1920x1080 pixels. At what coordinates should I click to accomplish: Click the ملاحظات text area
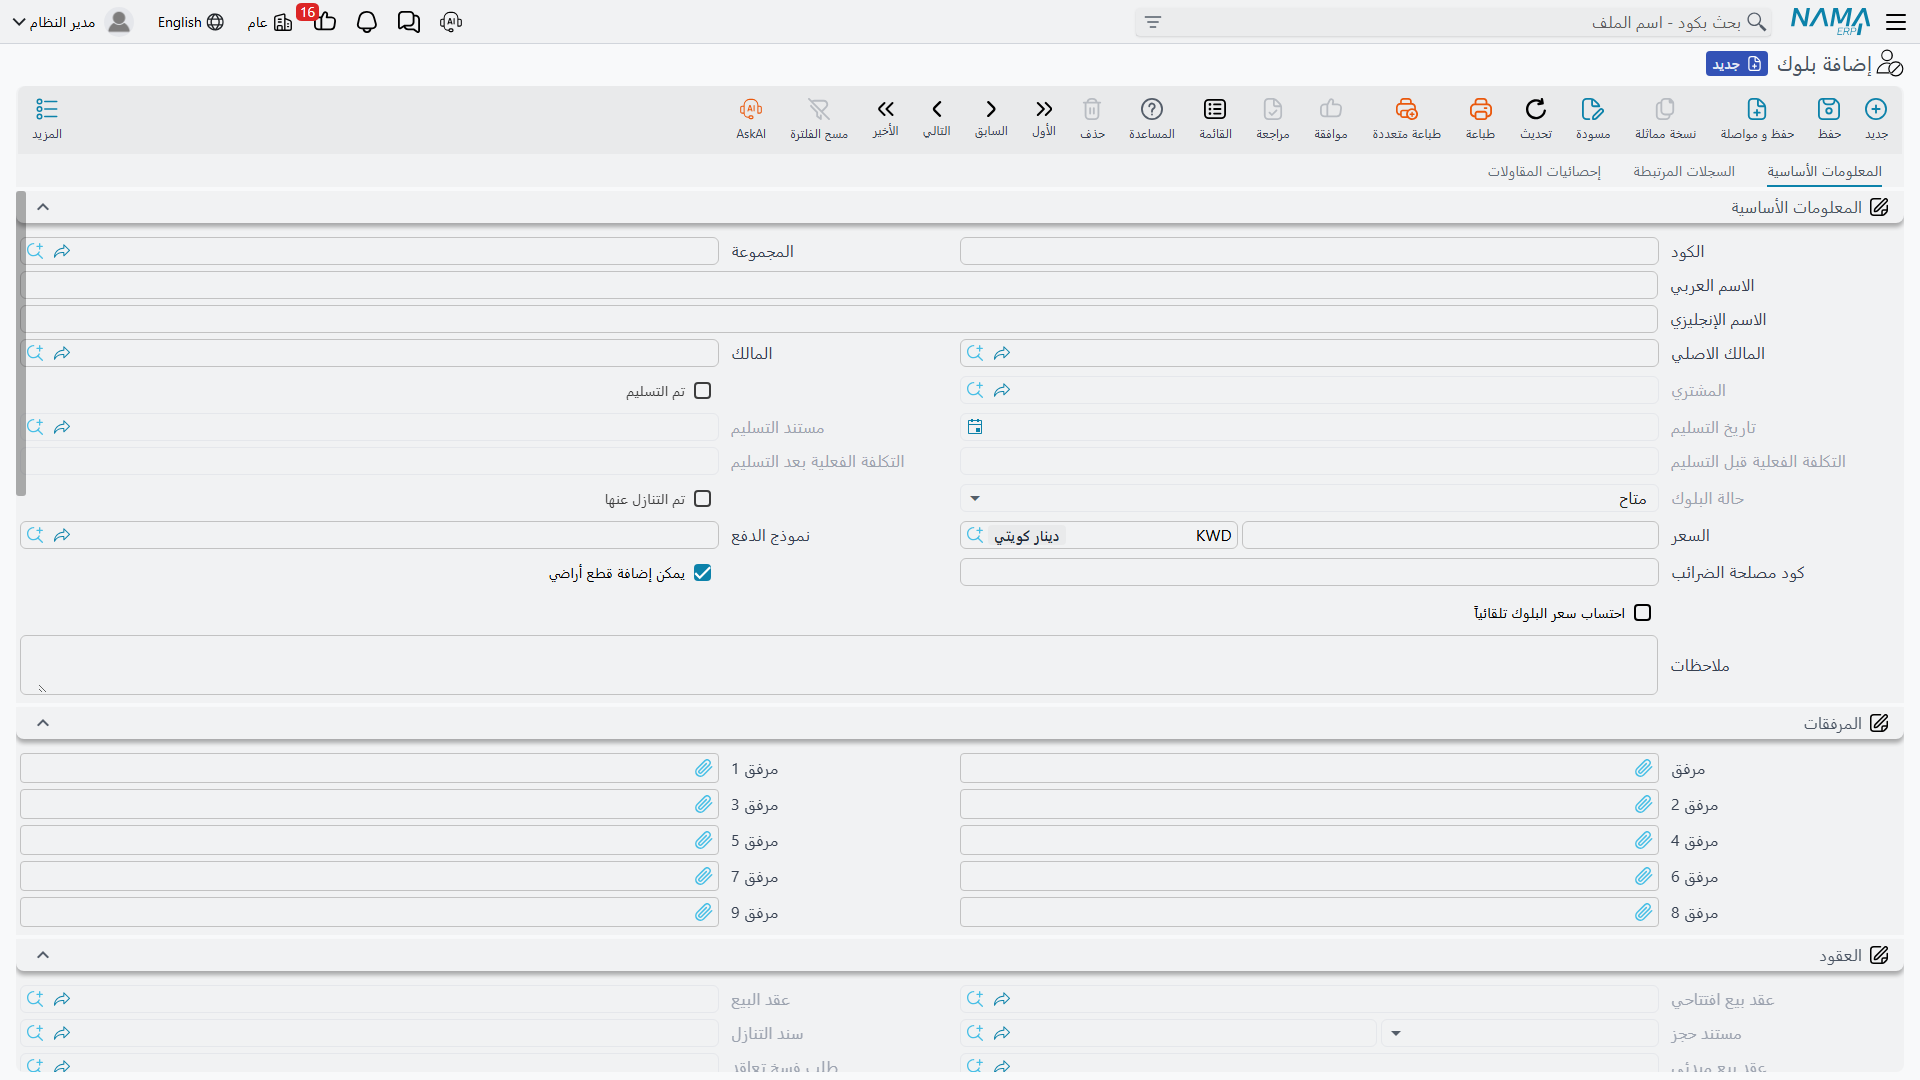[x=839, y=665]
